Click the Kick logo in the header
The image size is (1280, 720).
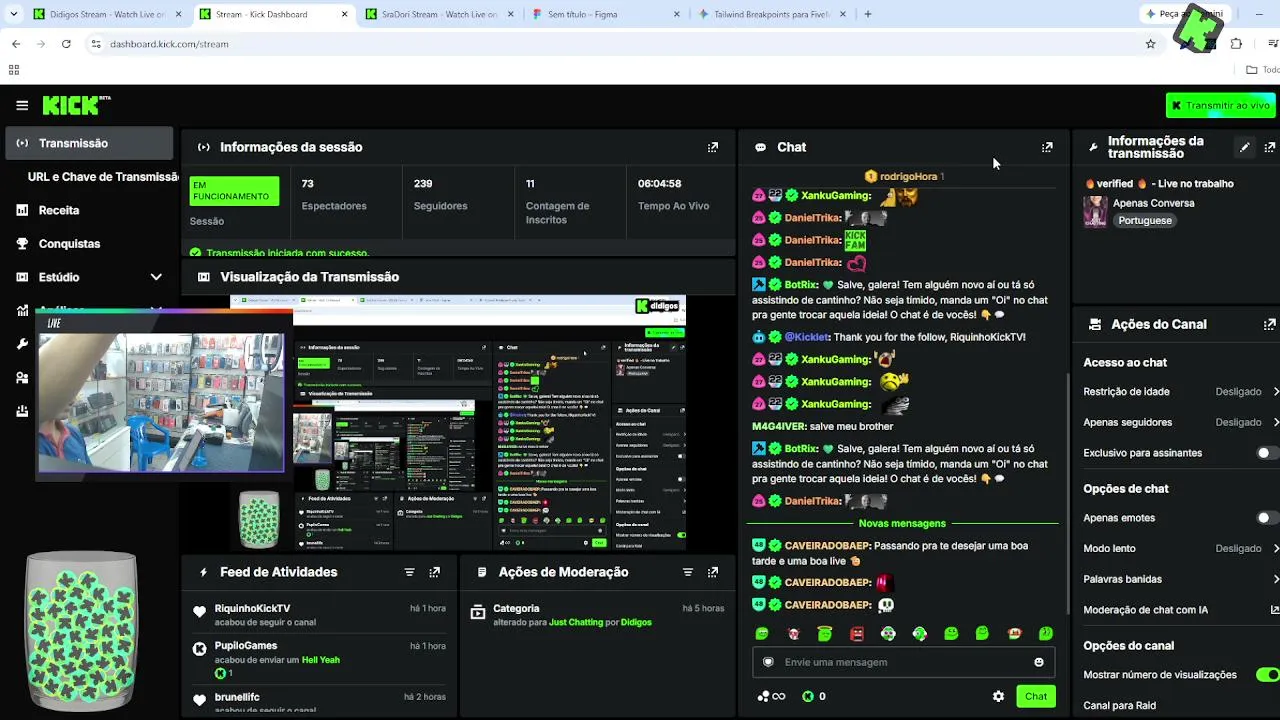pos(76,105)
